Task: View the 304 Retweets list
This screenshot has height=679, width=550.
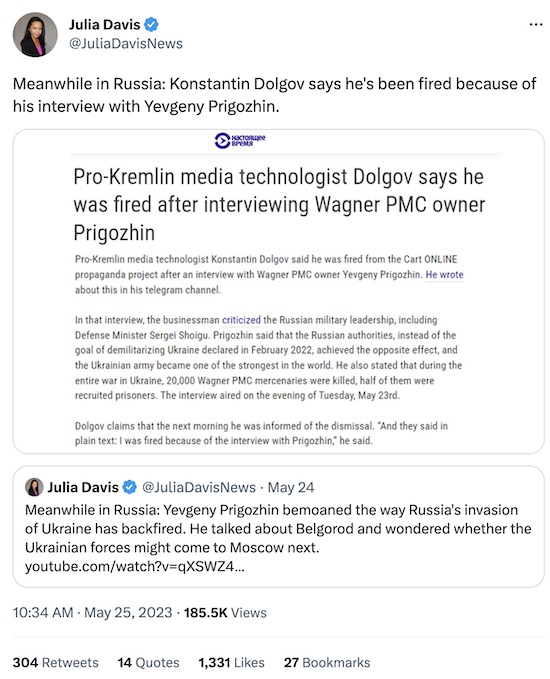Action: click(55, 663)
